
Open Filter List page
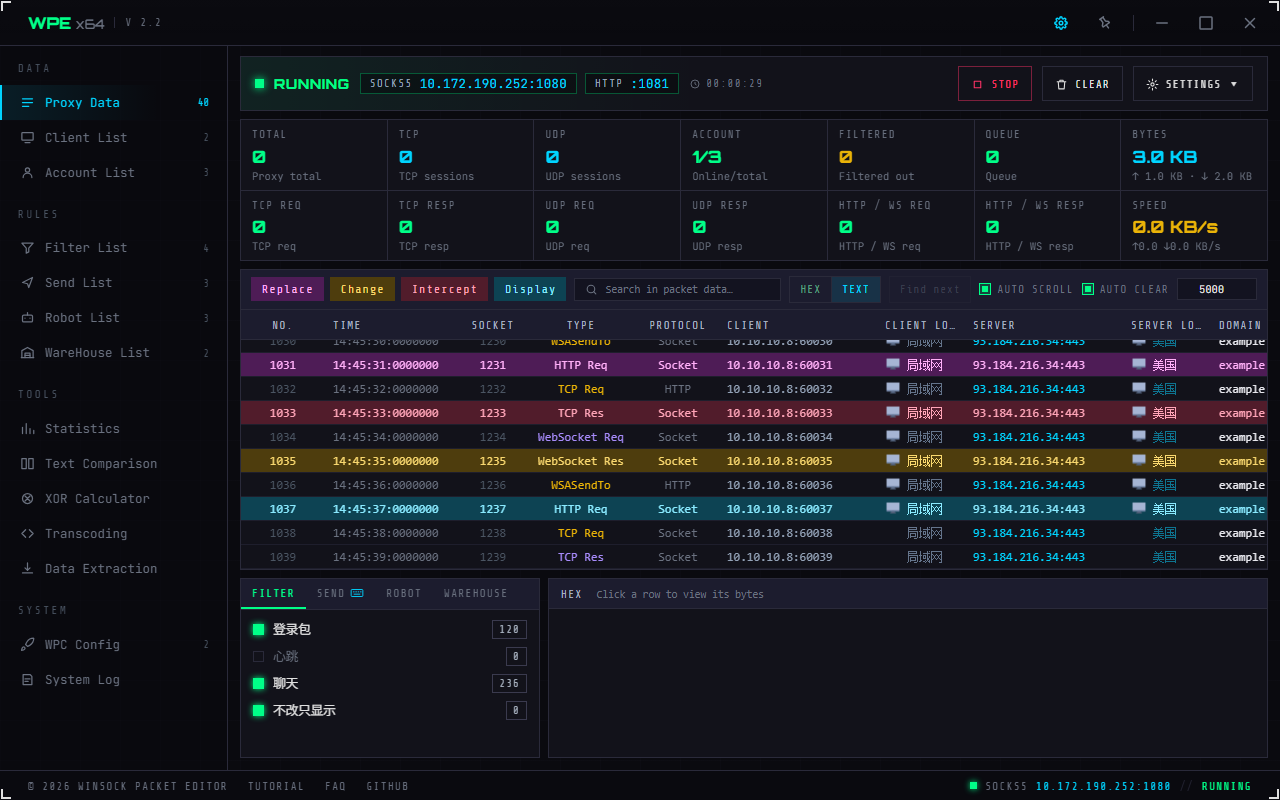114,247
